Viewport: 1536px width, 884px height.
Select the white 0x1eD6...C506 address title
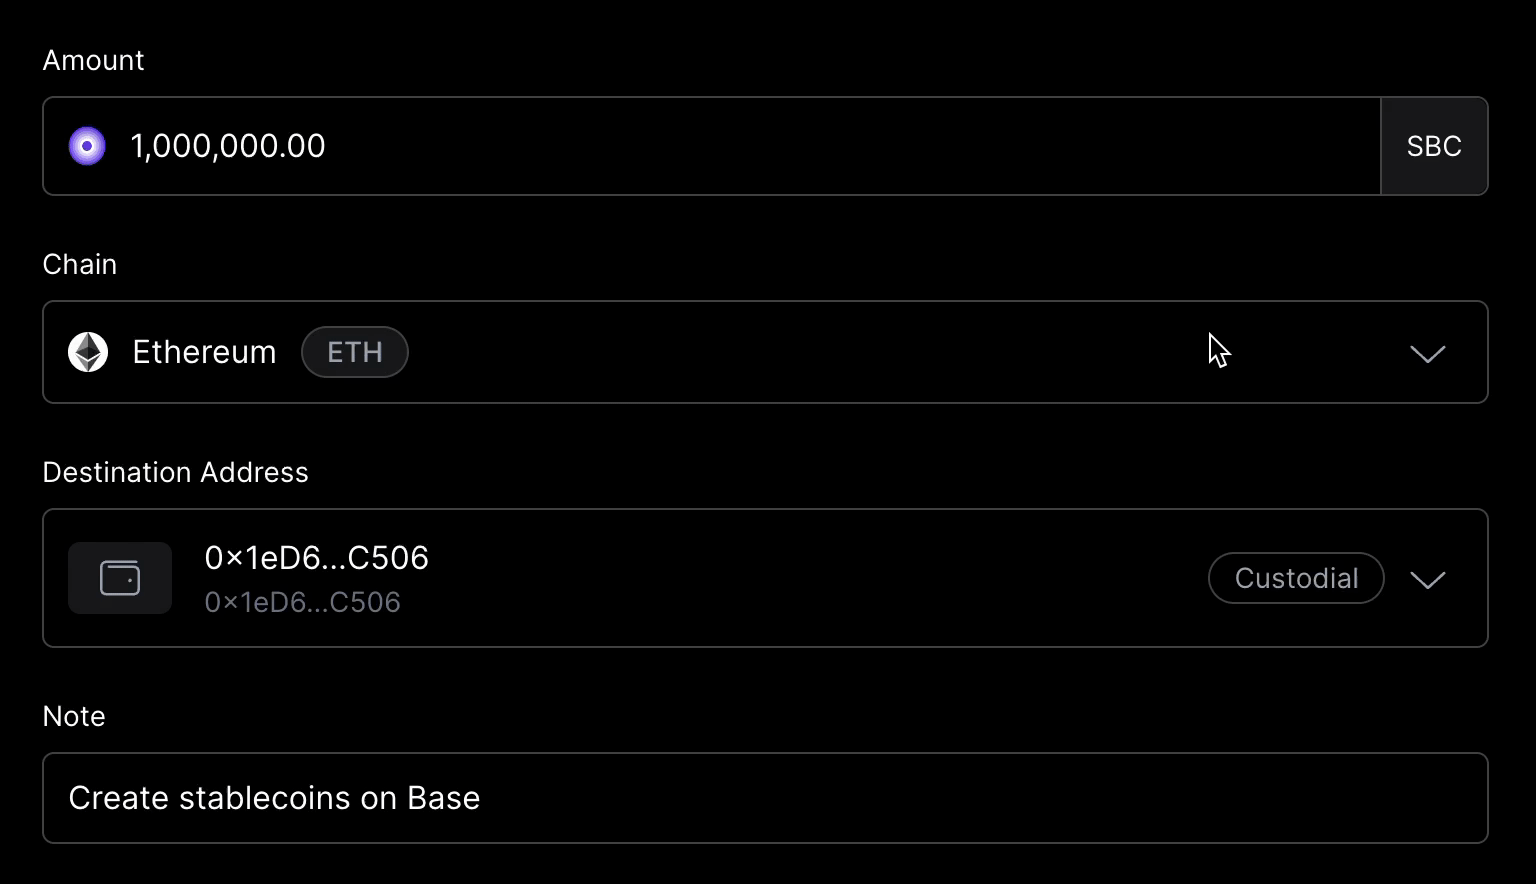[x=316, y=558]
